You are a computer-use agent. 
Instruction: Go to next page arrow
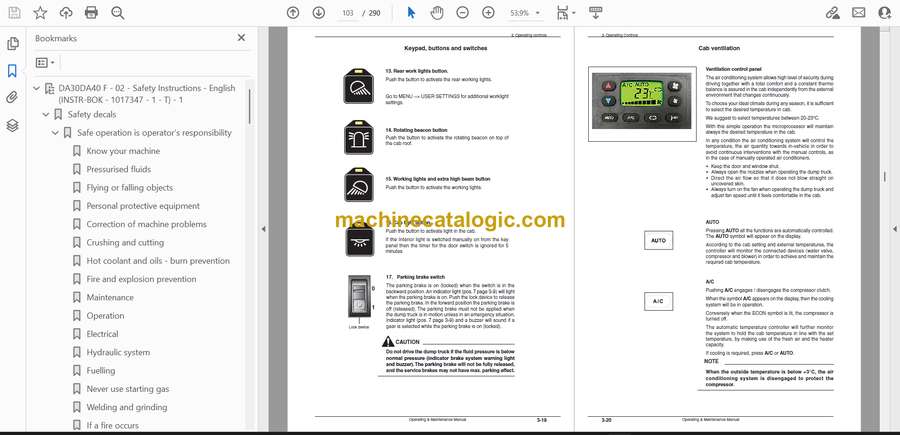319,13
